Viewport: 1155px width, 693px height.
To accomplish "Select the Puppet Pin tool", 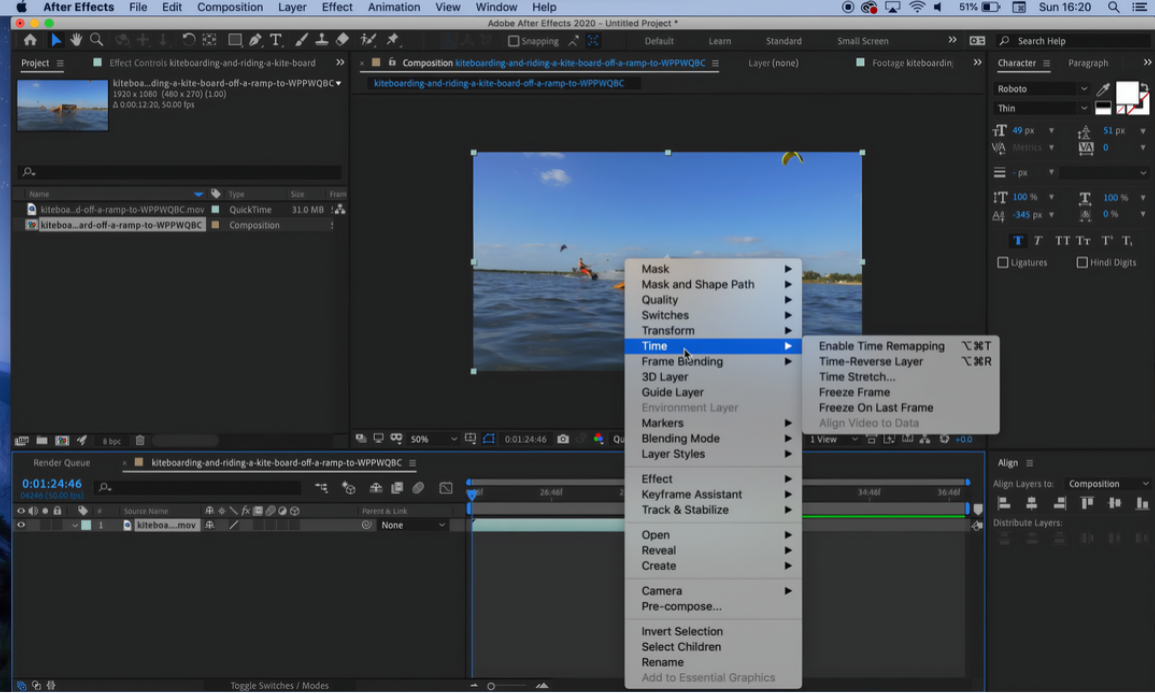I will tap(393, 40).
